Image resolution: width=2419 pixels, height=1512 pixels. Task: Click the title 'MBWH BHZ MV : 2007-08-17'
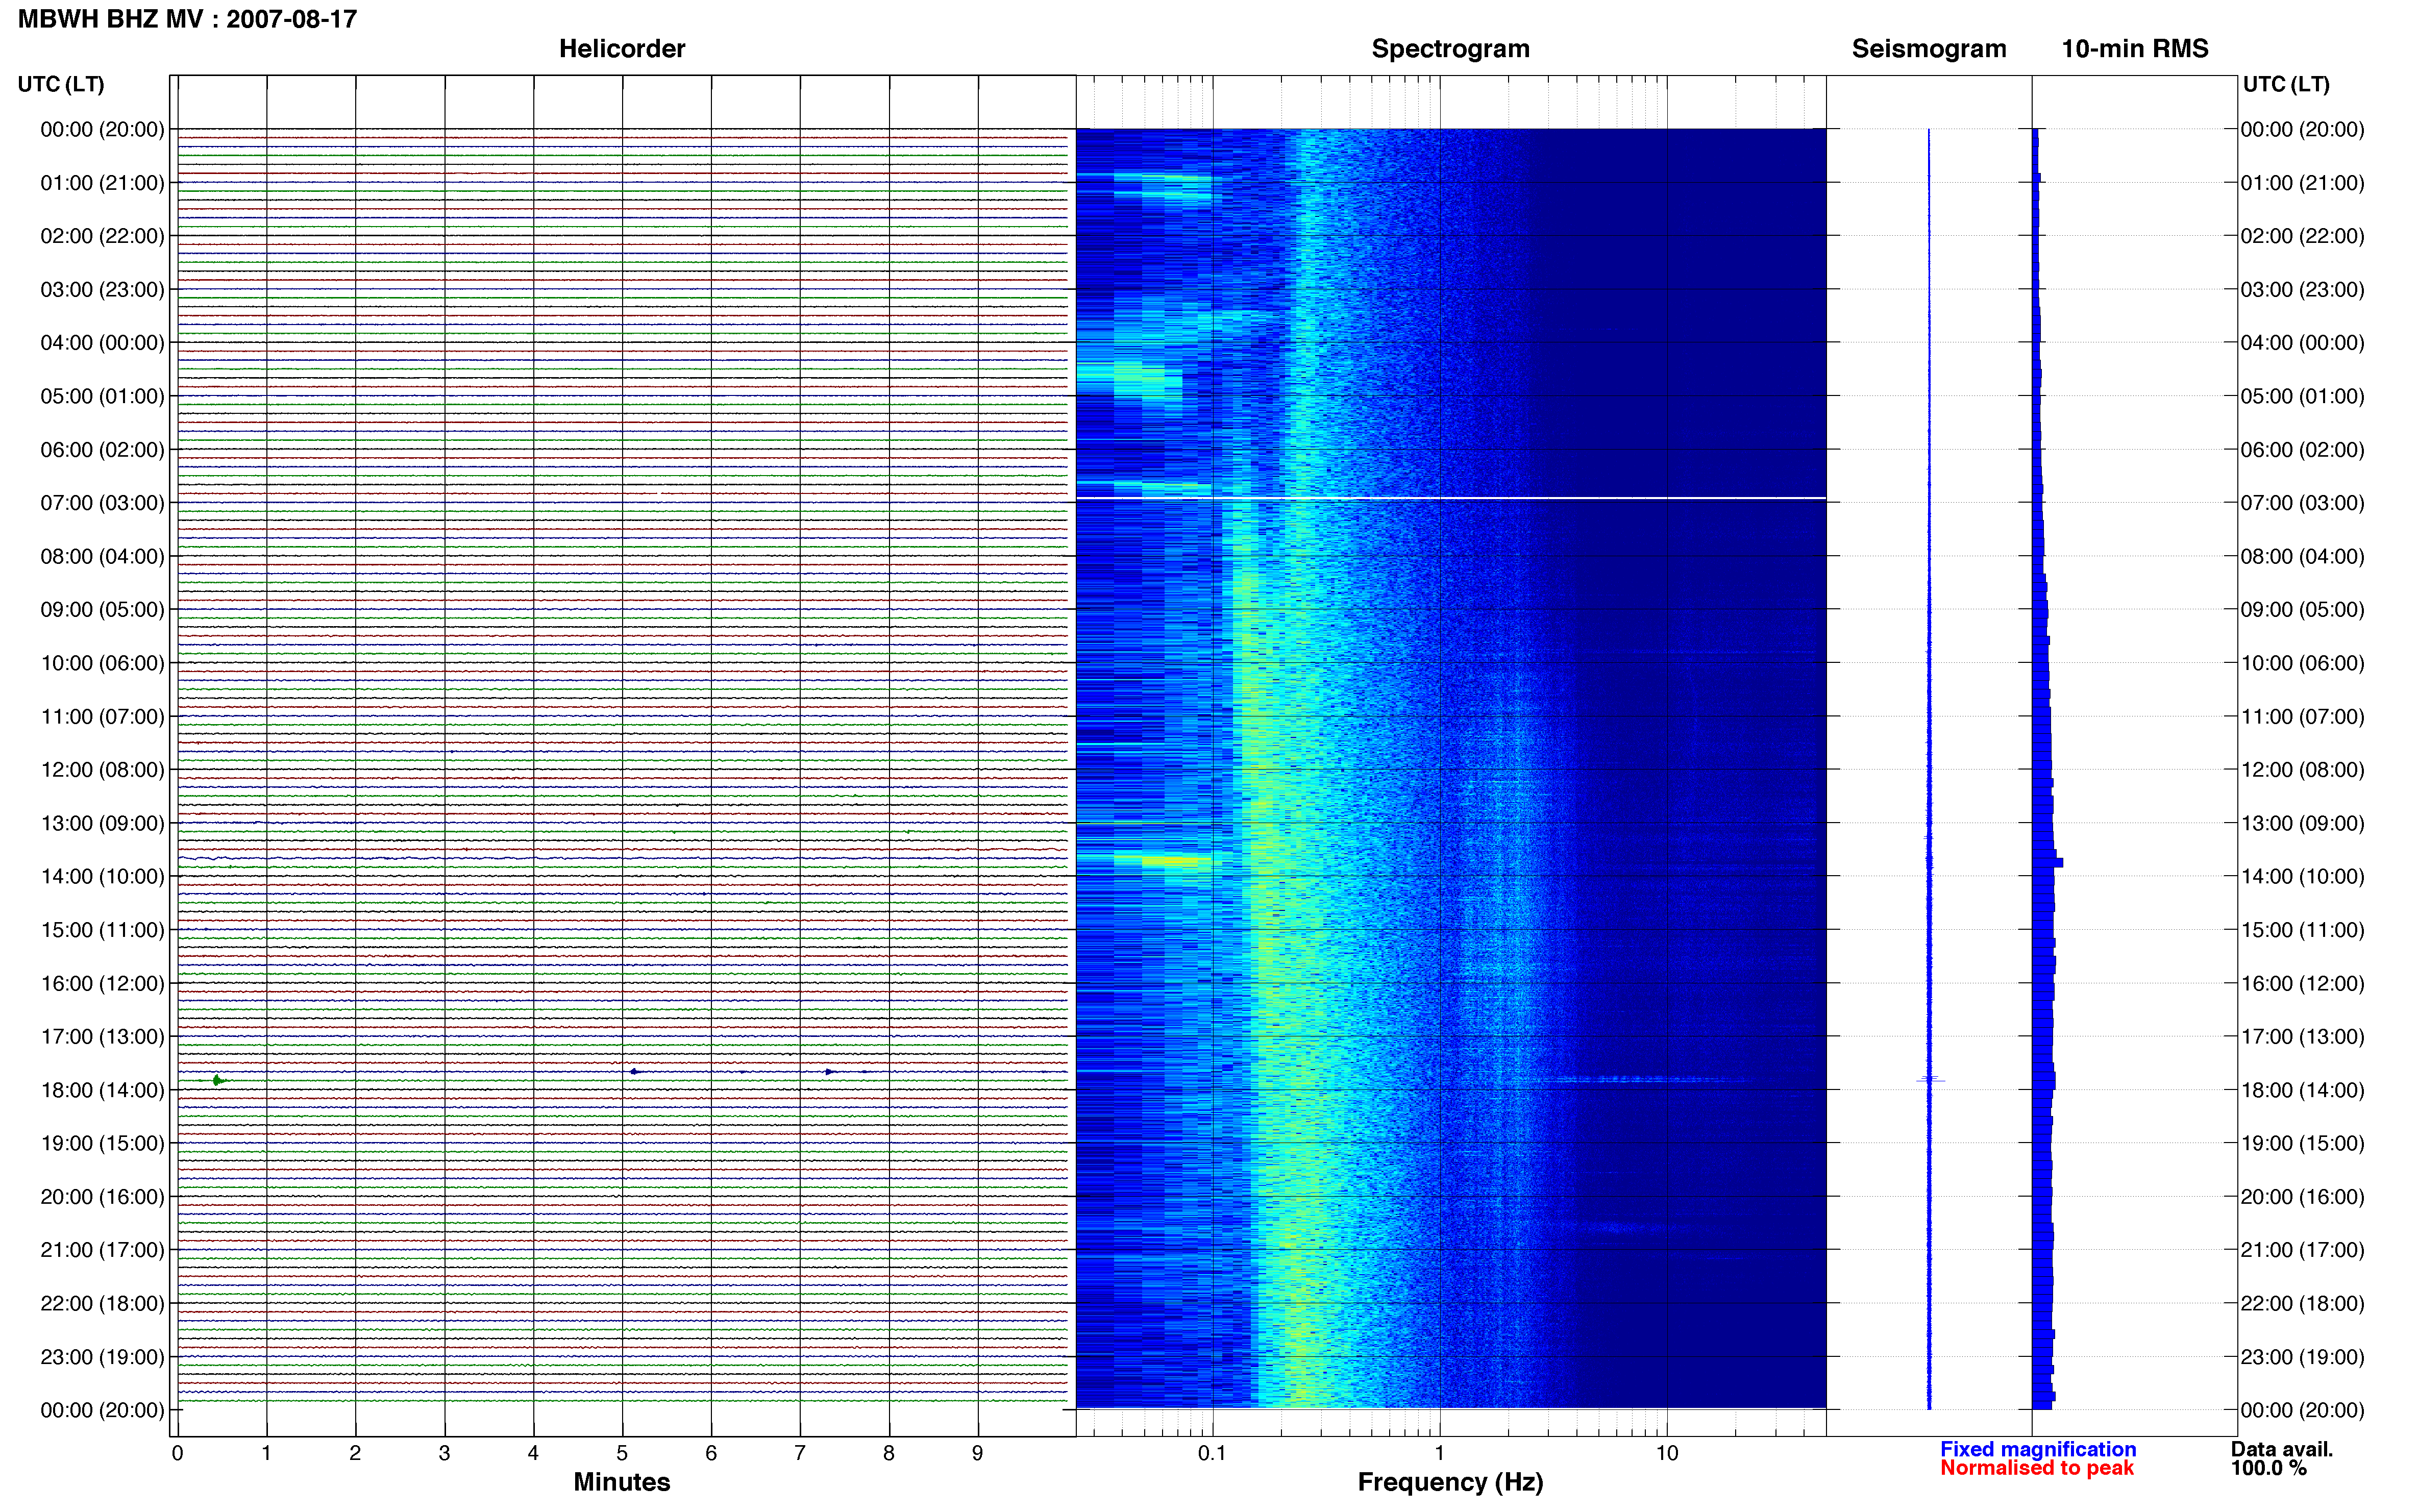coord(187,19)
